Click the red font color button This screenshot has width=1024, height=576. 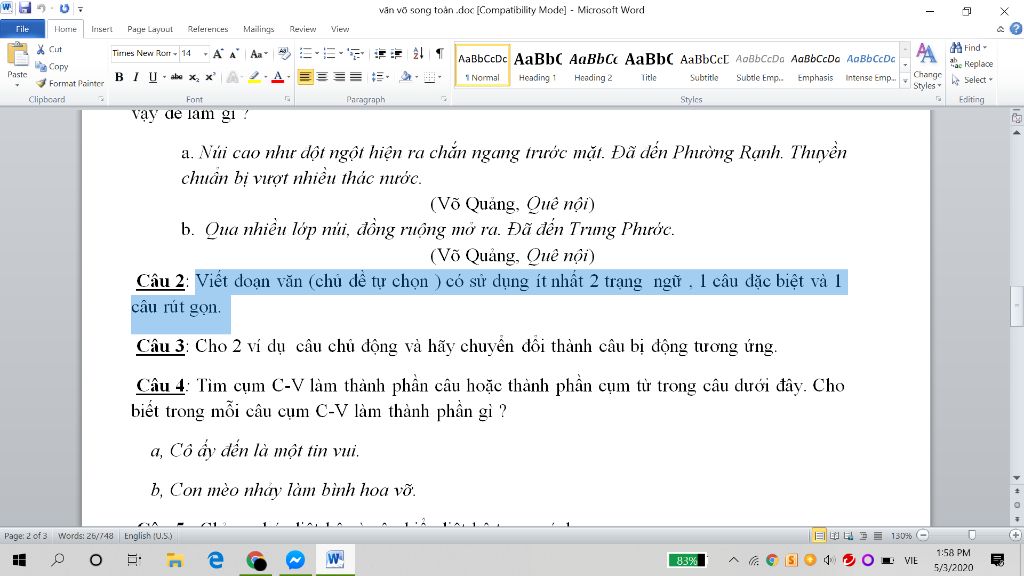(x=278, y=77)
